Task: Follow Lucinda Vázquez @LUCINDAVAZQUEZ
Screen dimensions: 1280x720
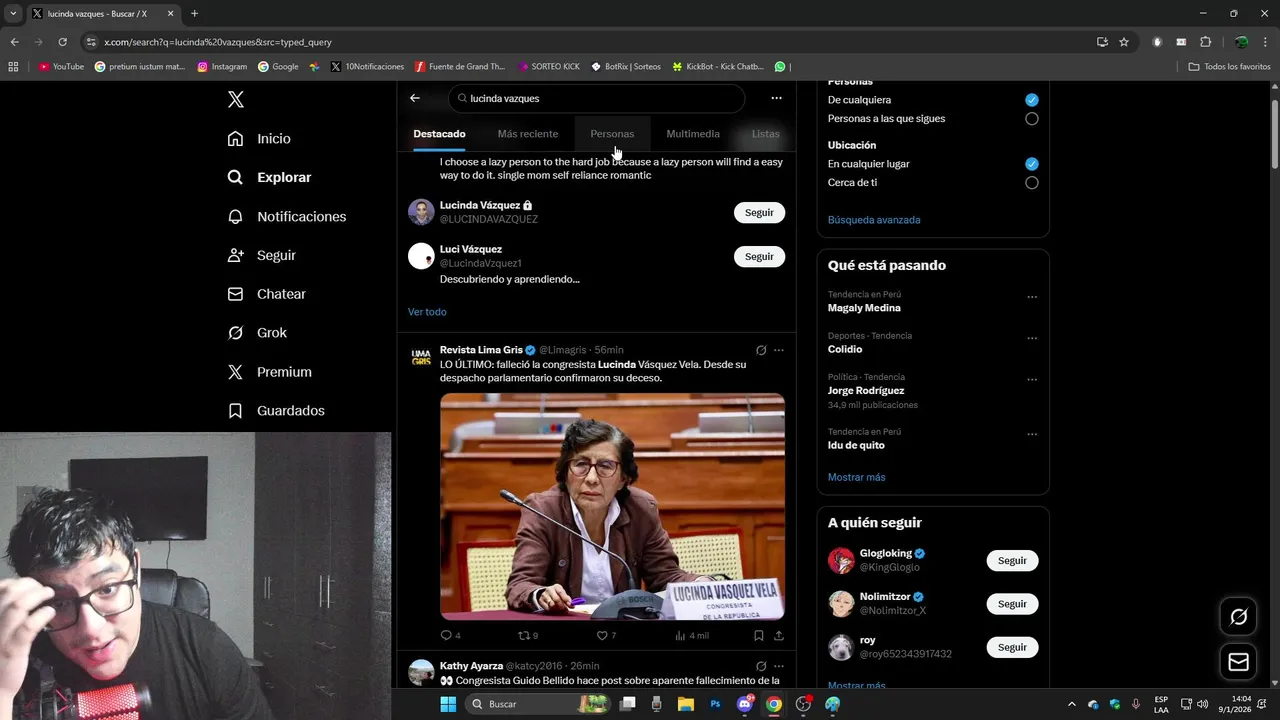Action: [759, 212]
